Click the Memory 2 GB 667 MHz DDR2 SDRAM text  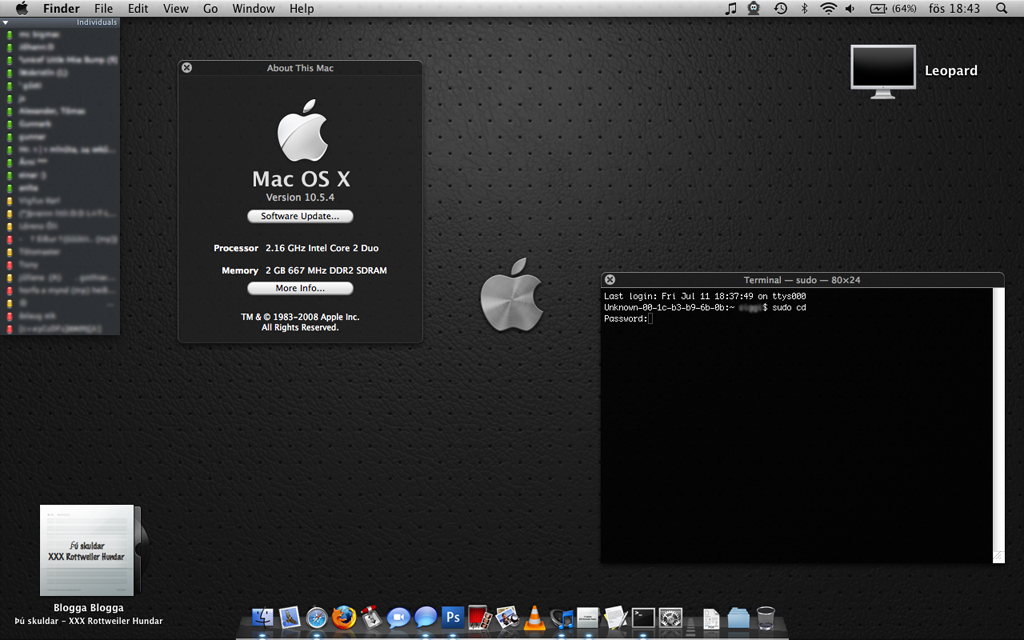tap(304, 270)
